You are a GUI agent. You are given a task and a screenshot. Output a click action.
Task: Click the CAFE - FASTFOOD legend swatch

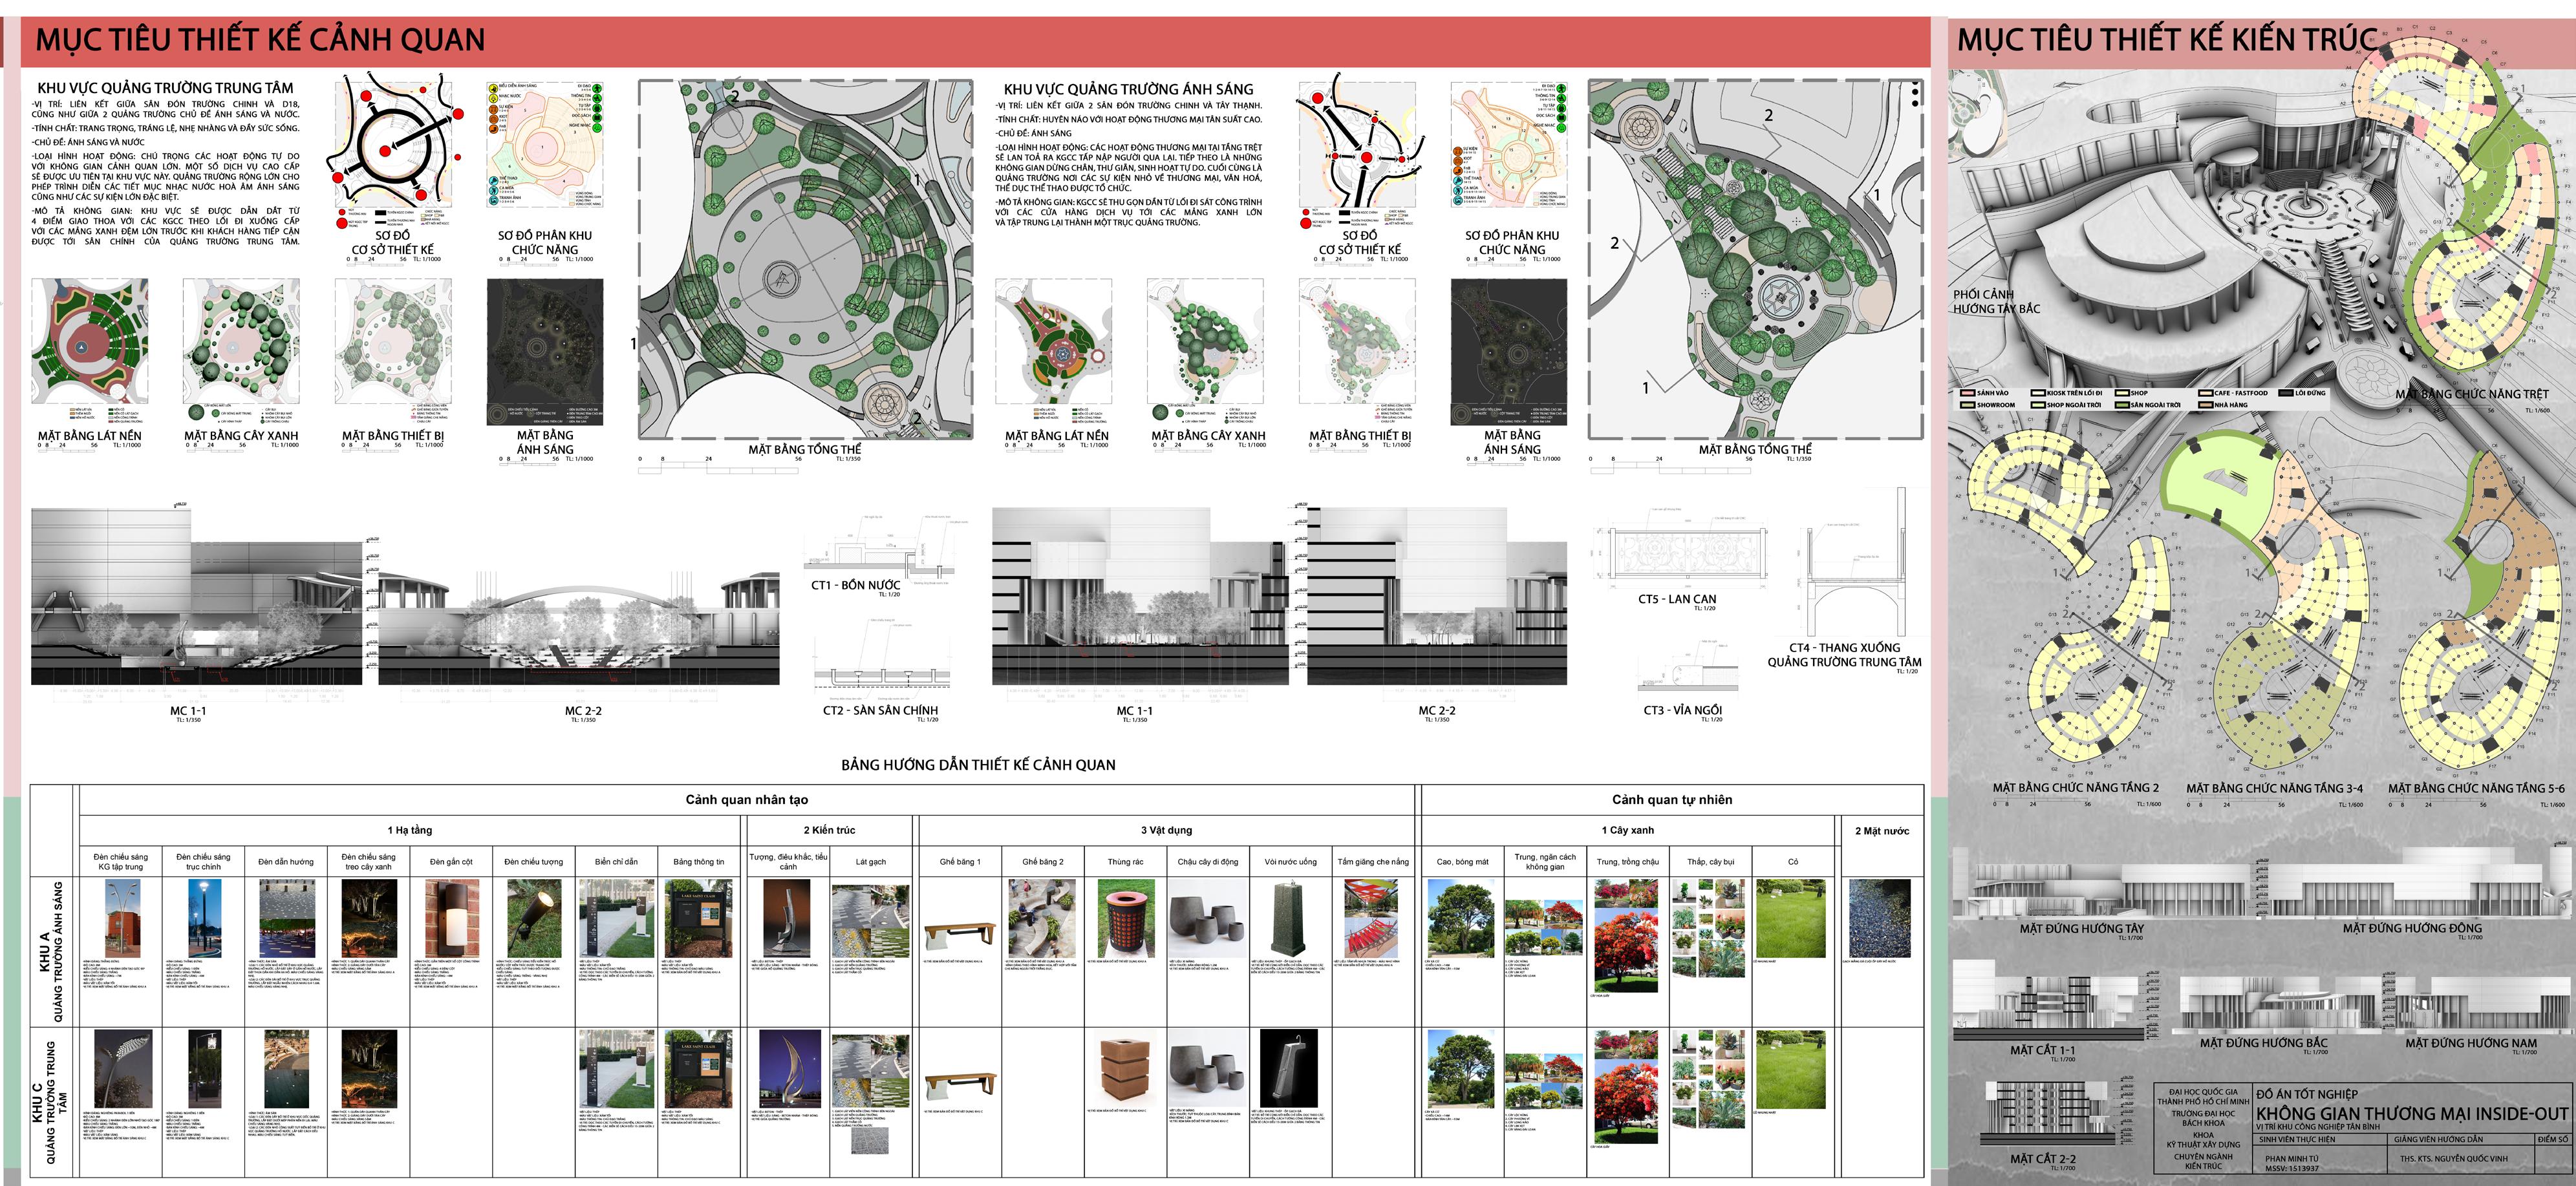2205,393
